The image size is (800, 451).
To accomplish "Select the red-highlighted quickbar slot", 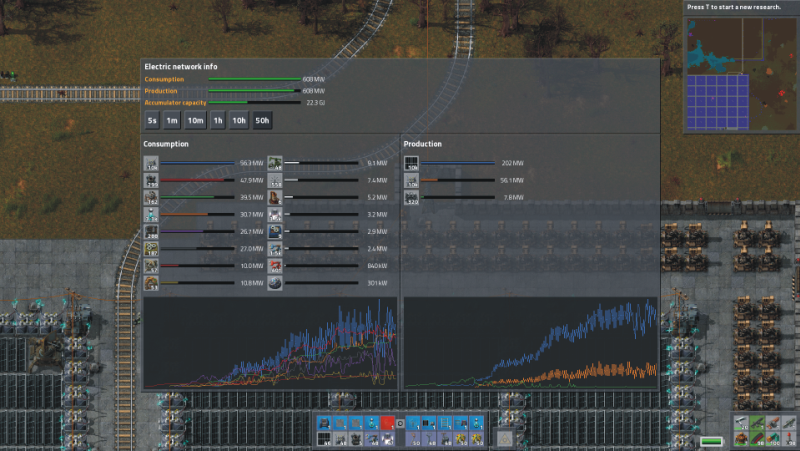I will (387, 423).
